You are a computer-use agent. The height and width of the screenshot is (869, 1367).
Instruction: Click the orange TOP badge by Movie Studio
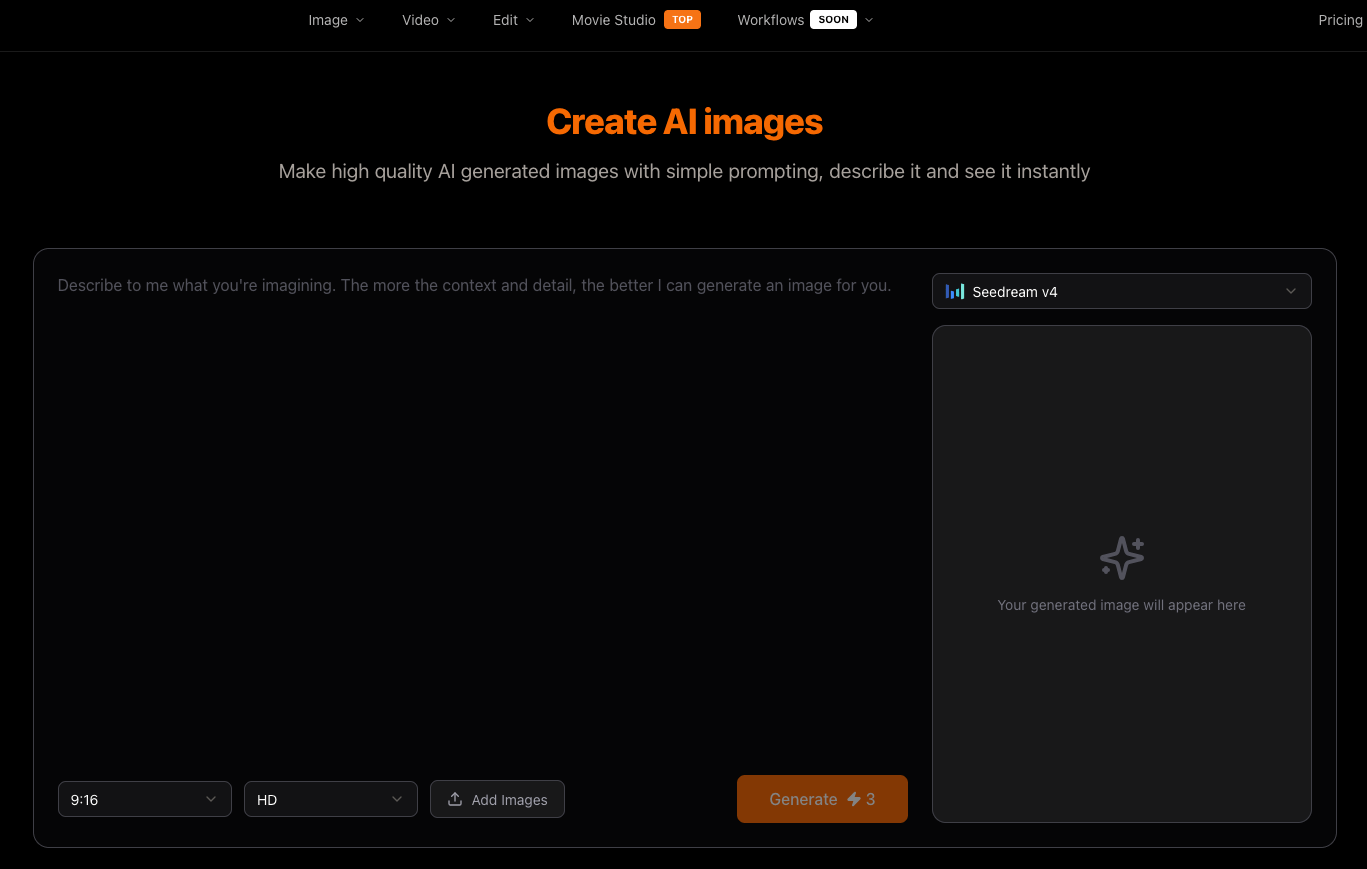(682, 19)
